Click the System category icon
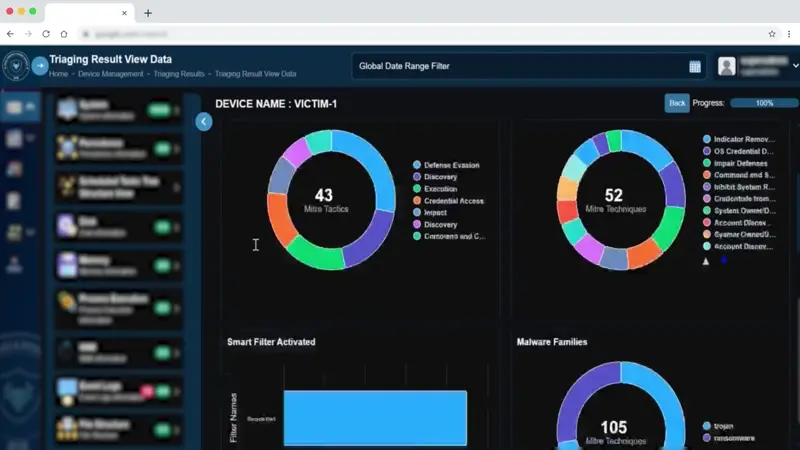Screen dimensions: 800x450 [x=67, y=109]
